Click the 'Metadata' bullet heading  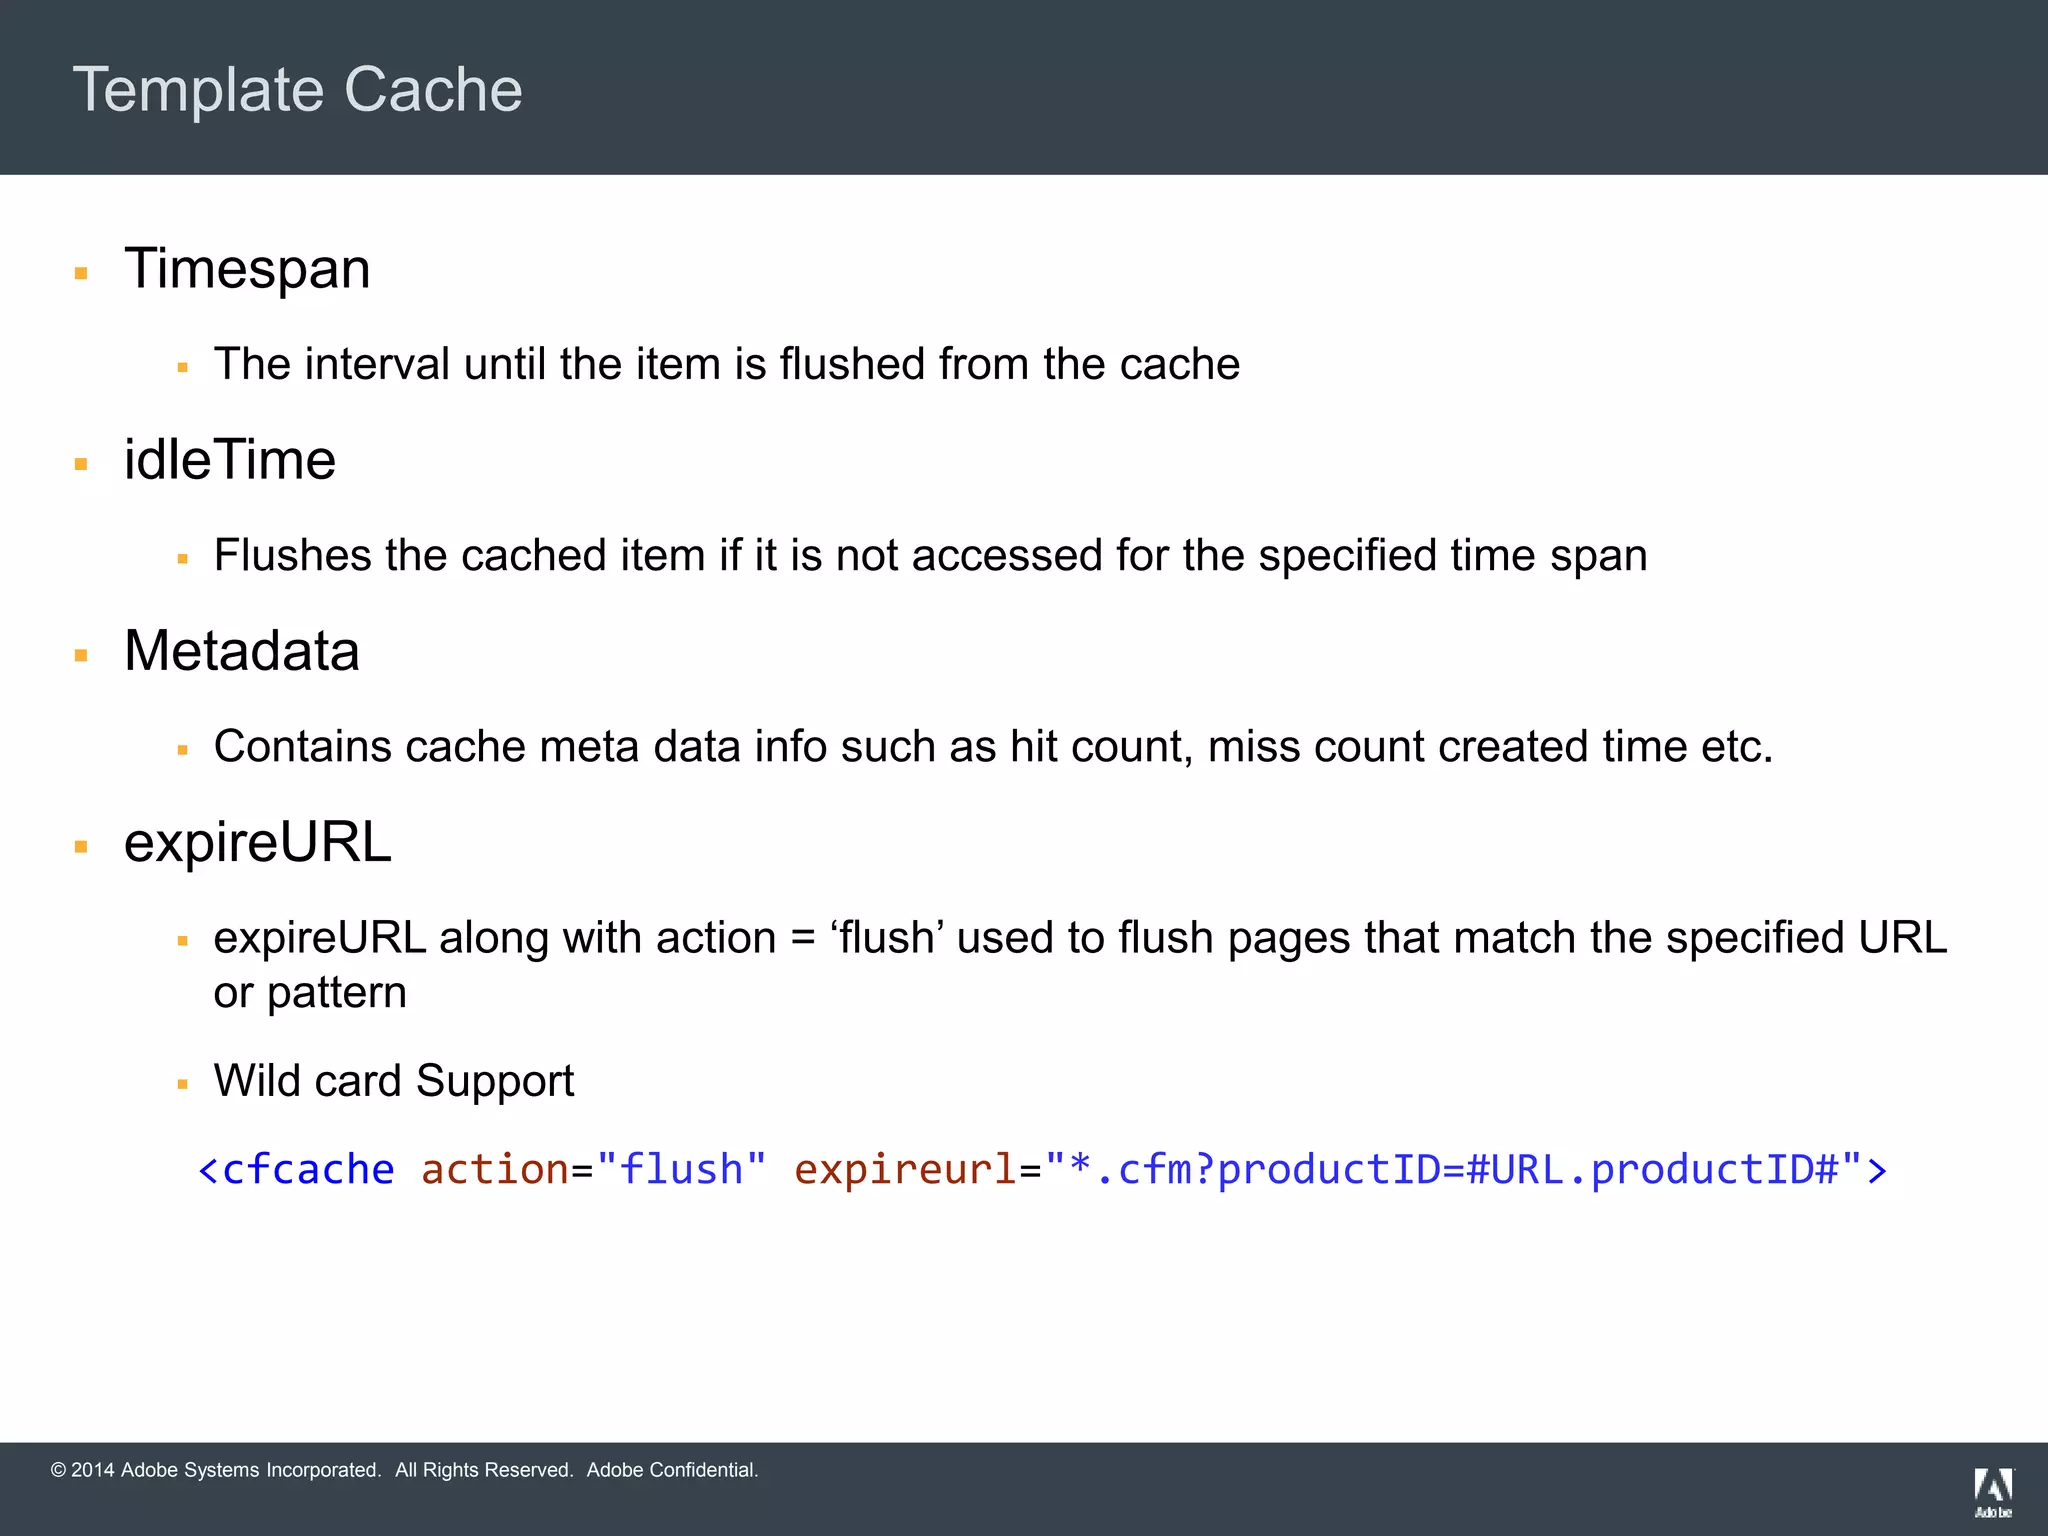point(242,651)
